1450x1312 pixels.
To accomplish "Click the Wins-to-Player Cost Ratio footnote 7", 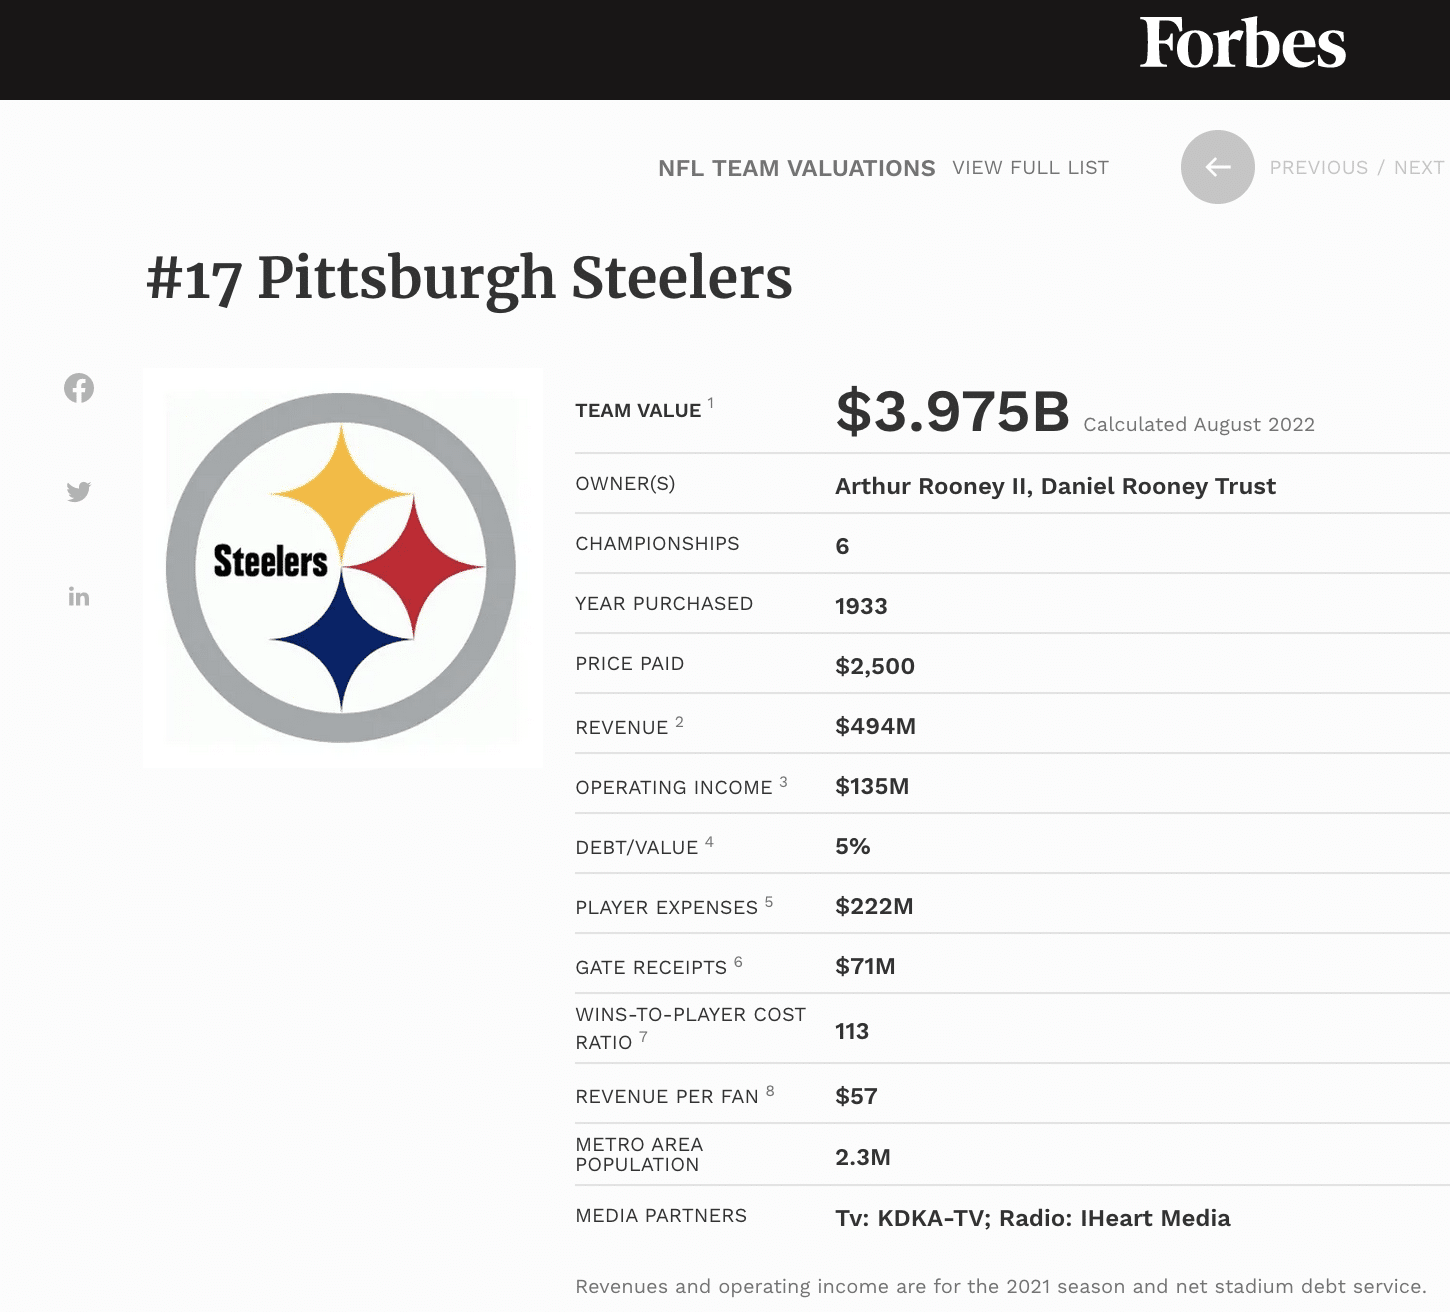I will (x=644, y=1037).
